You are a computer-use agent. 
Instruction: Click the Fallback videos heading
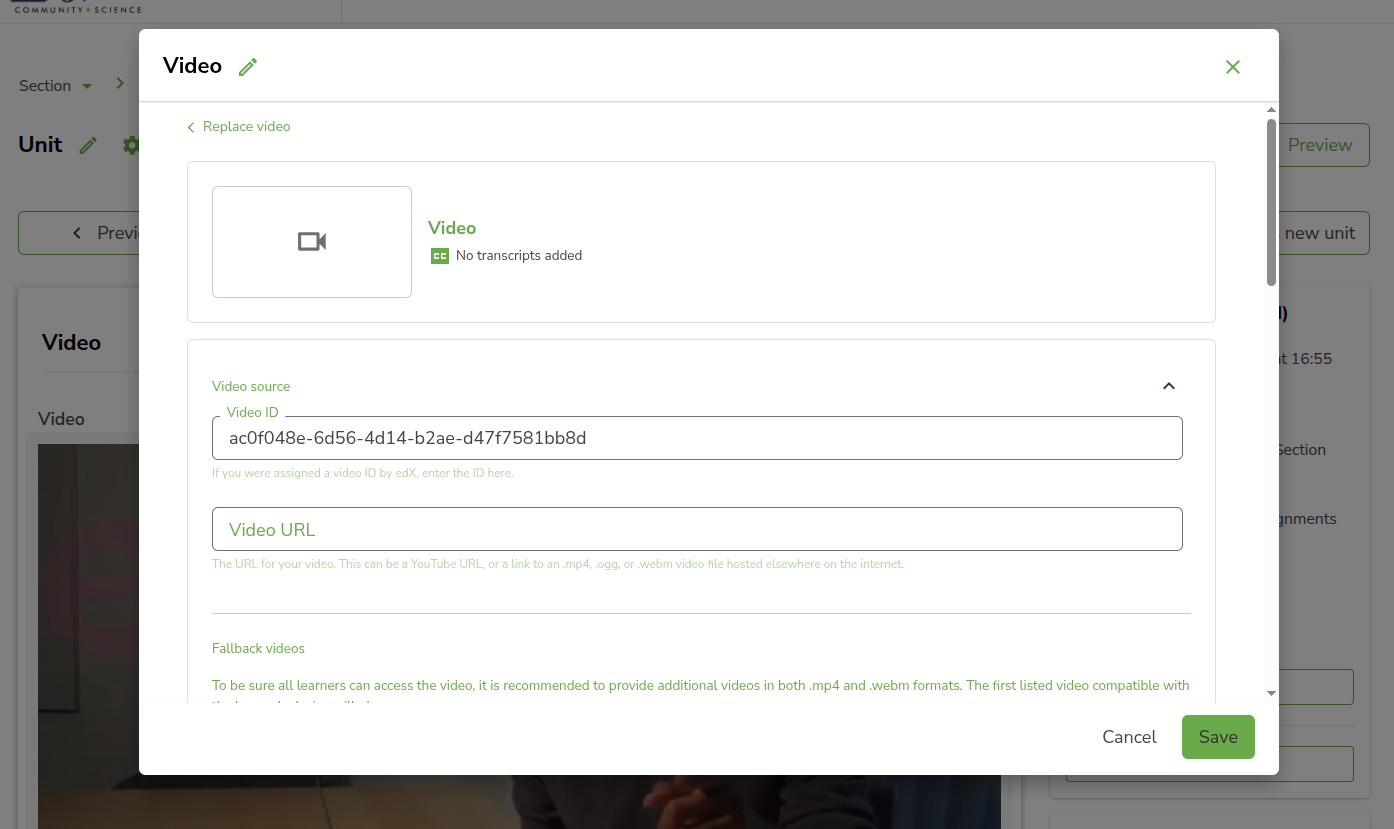pyautogui.click(x=258, y=648)
